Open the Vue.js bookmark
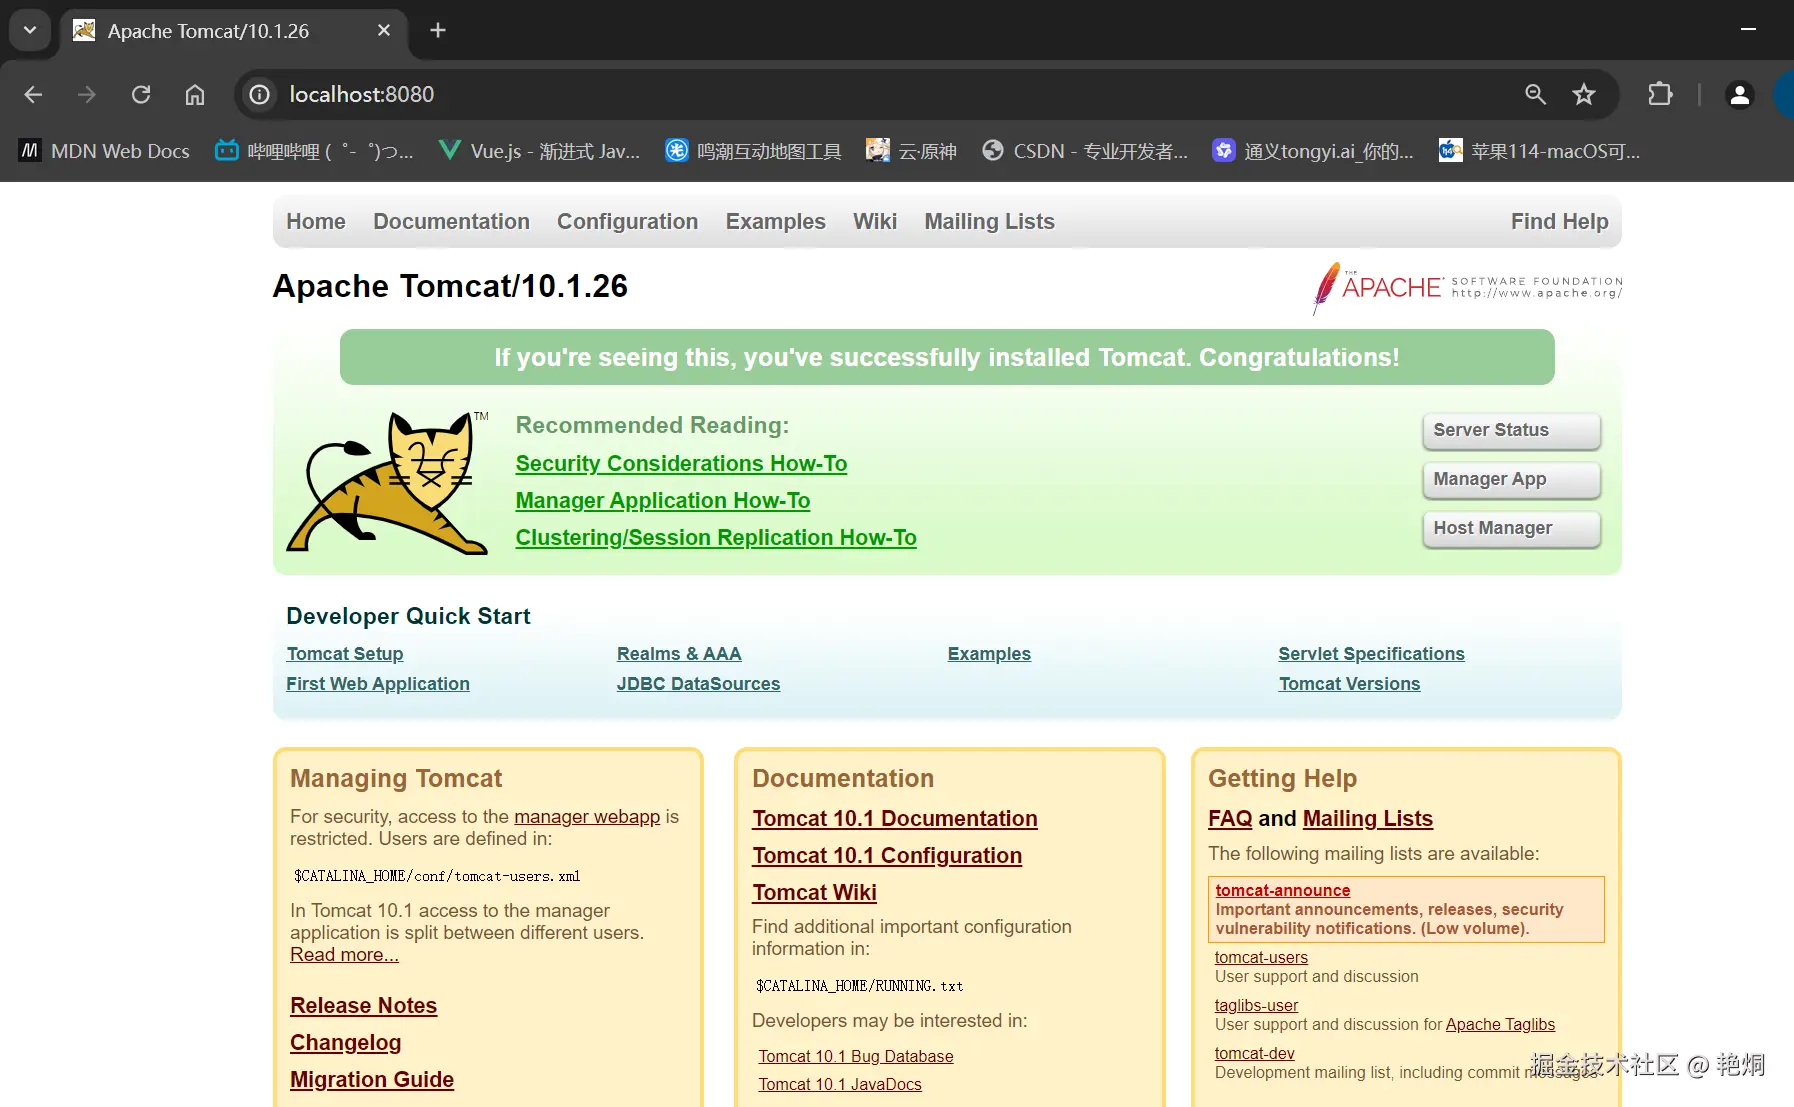This screenshot has width=1794, height=1107. tap(539, 151)
